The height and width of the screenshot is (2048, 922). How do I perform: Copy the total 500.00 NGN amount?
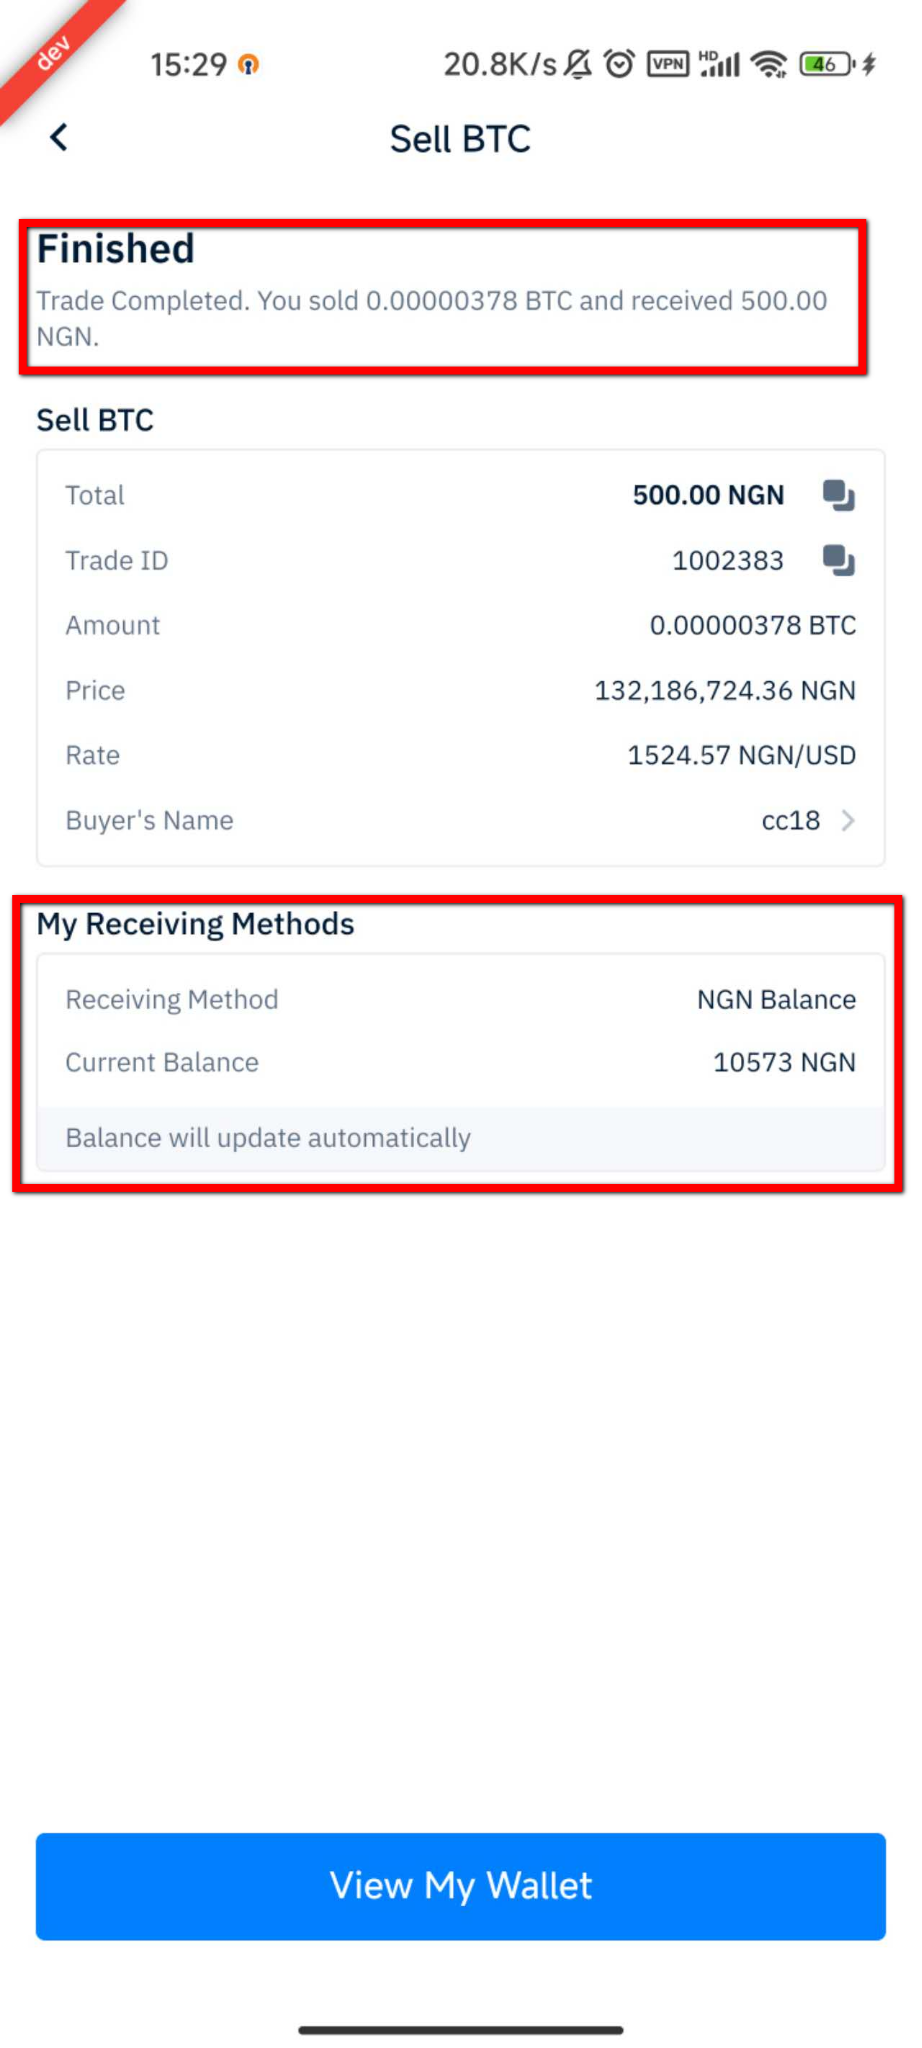(x=838, y=495)
